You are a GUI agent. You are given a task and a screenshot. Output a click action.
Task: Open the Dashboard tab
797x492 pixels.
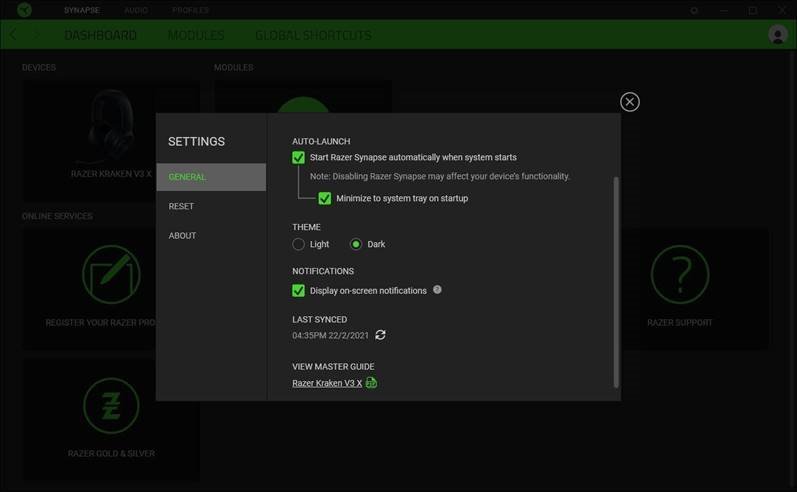click(x=101, y=35)
